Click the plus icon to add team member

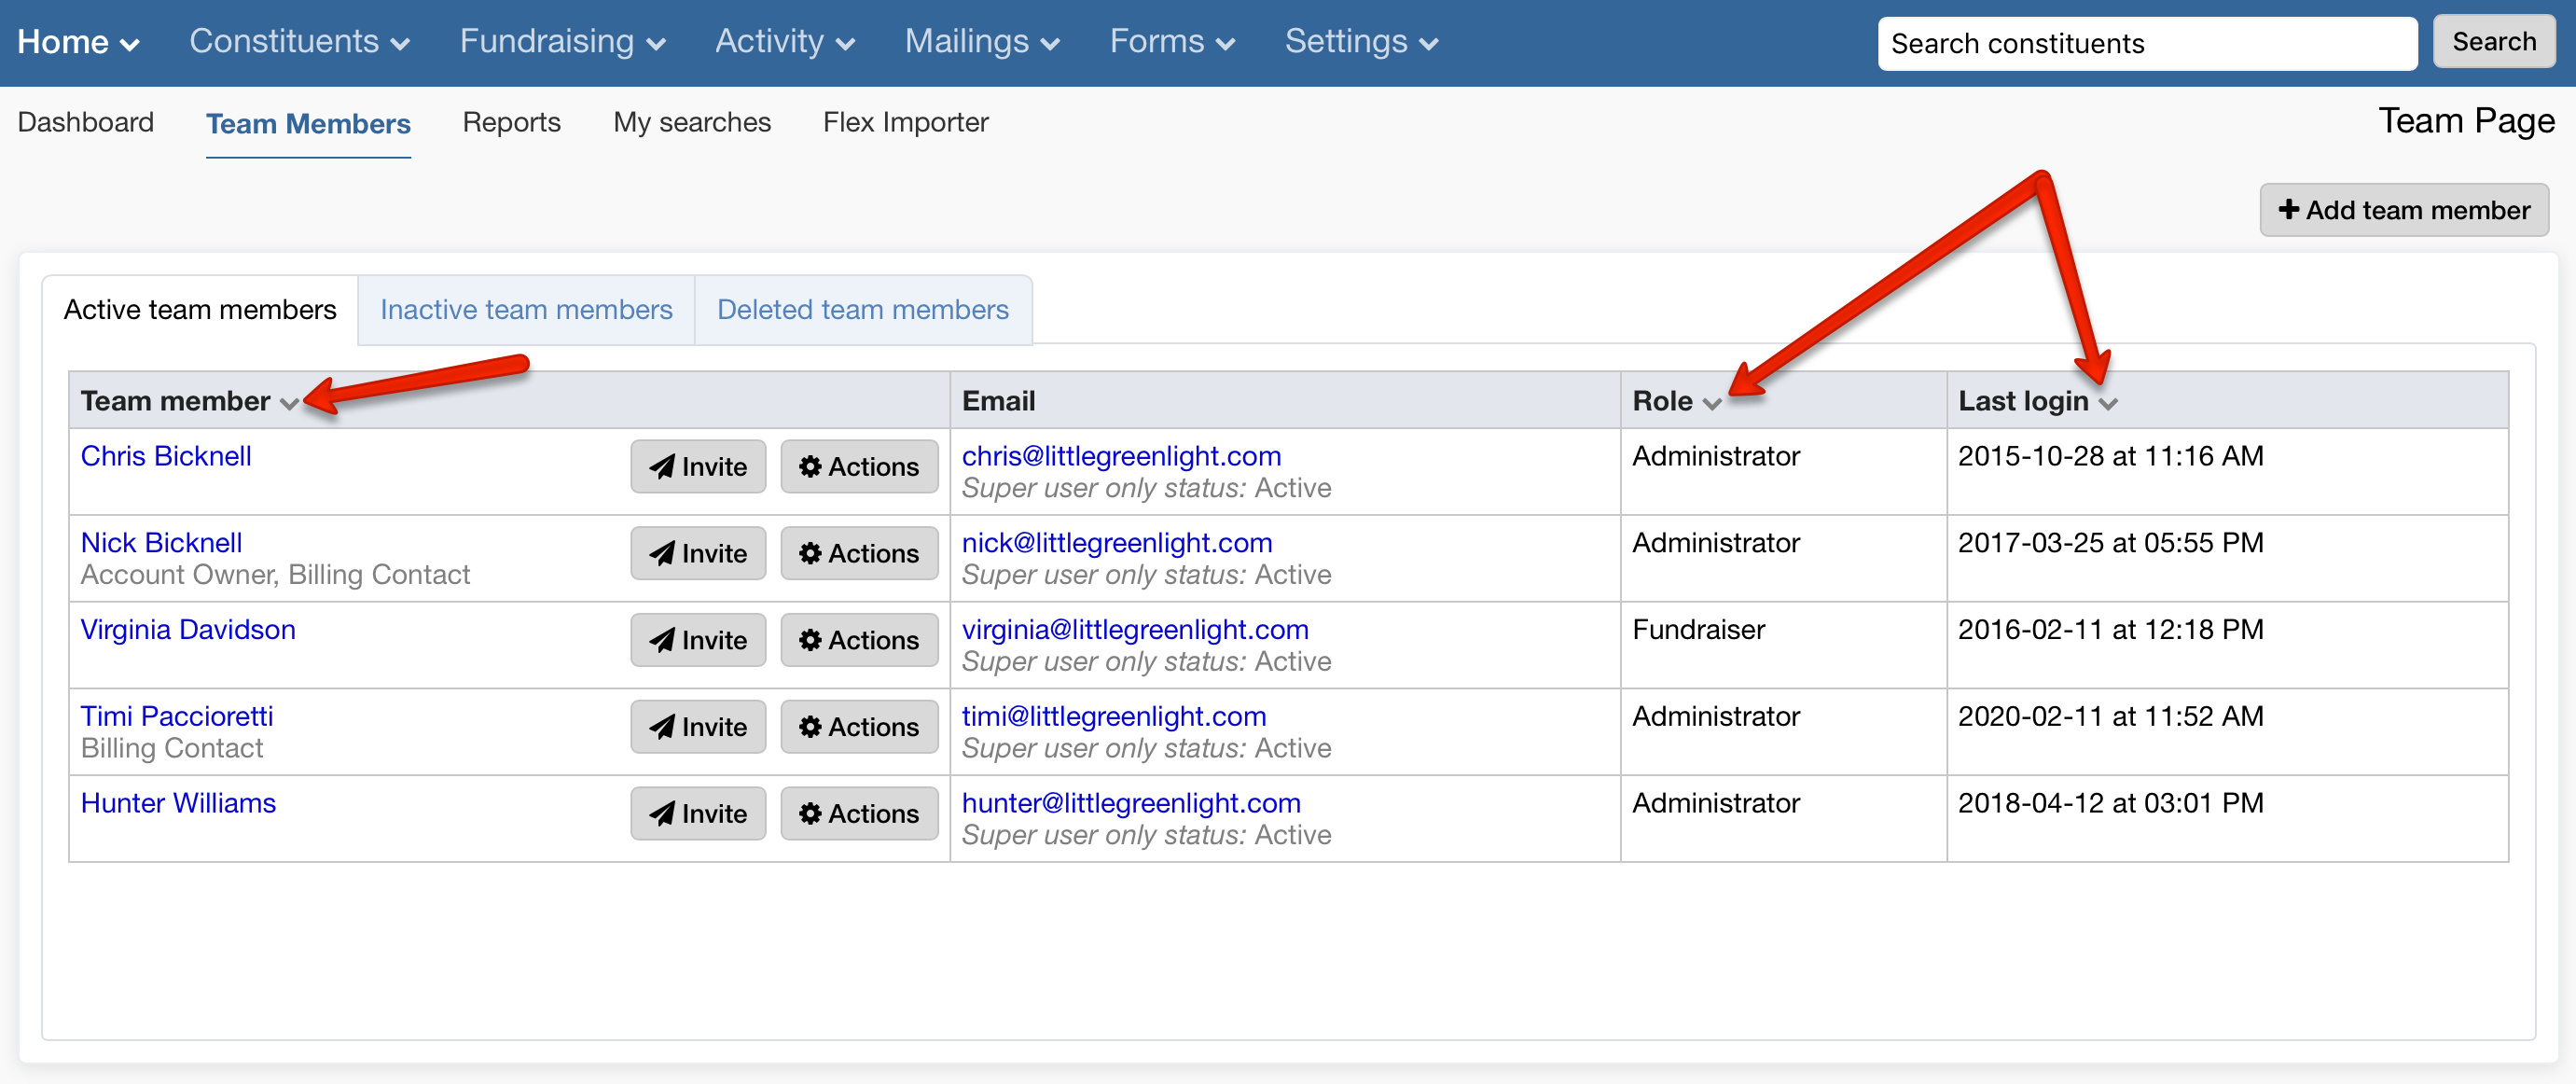(2290, 210)
